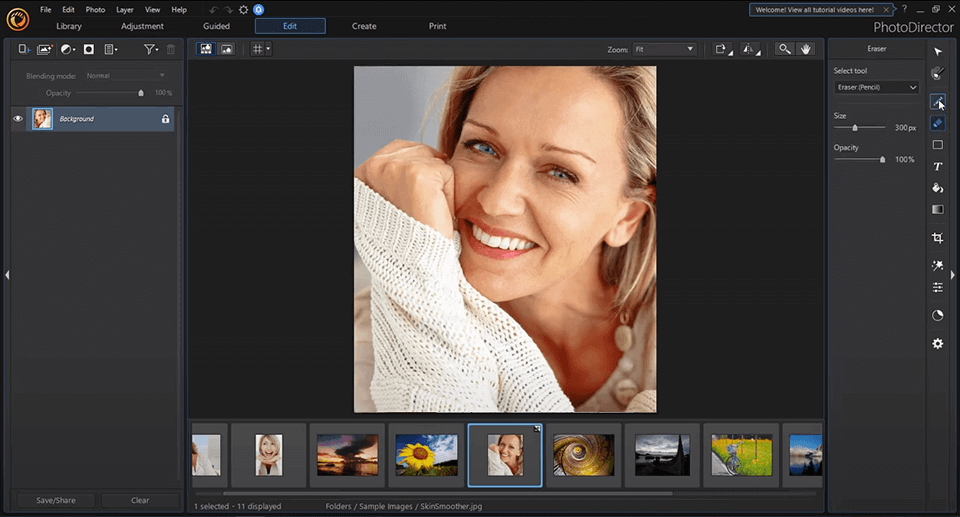Screen dimensions: 960x517
Task: Choose the rectangle shape tool
Action: [937, 145]
